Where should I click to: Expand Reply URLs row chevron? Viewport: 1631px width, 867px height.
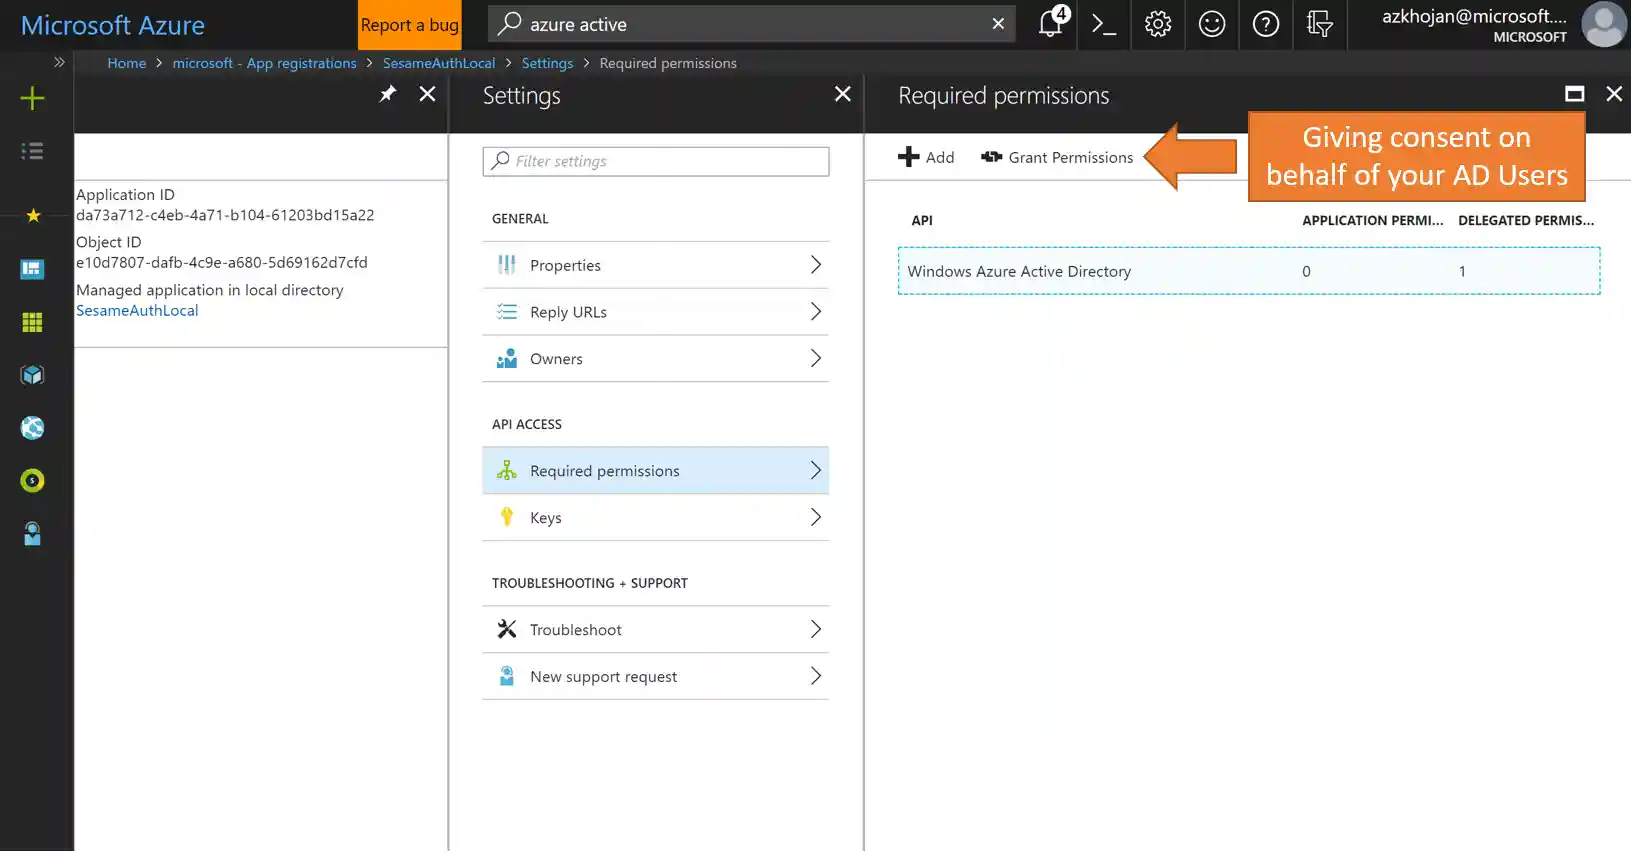point(815,311)
